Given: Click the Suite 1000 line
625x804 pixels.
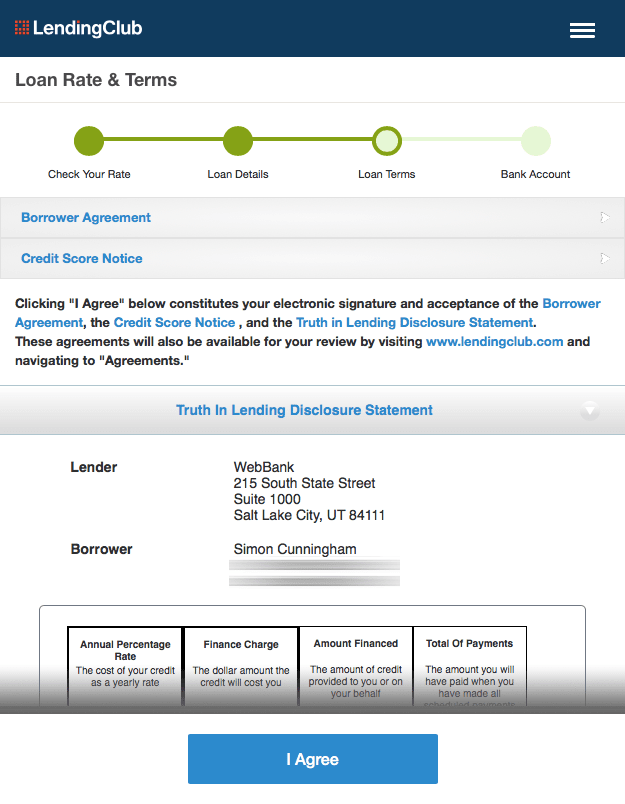Looking at the screenshot, I should tap(267, 499).
